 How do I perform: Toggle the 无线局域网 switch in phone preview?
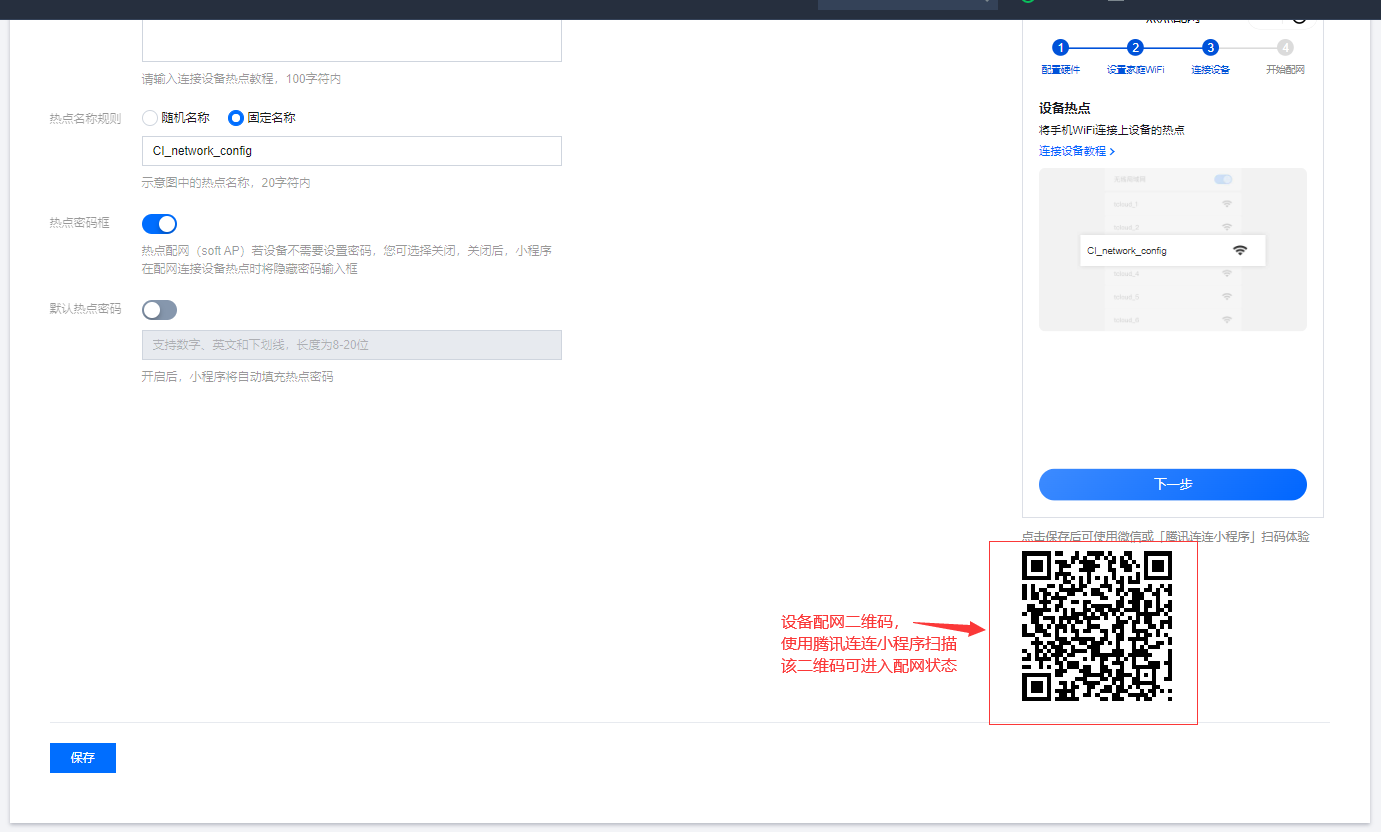pos(1223,179)
